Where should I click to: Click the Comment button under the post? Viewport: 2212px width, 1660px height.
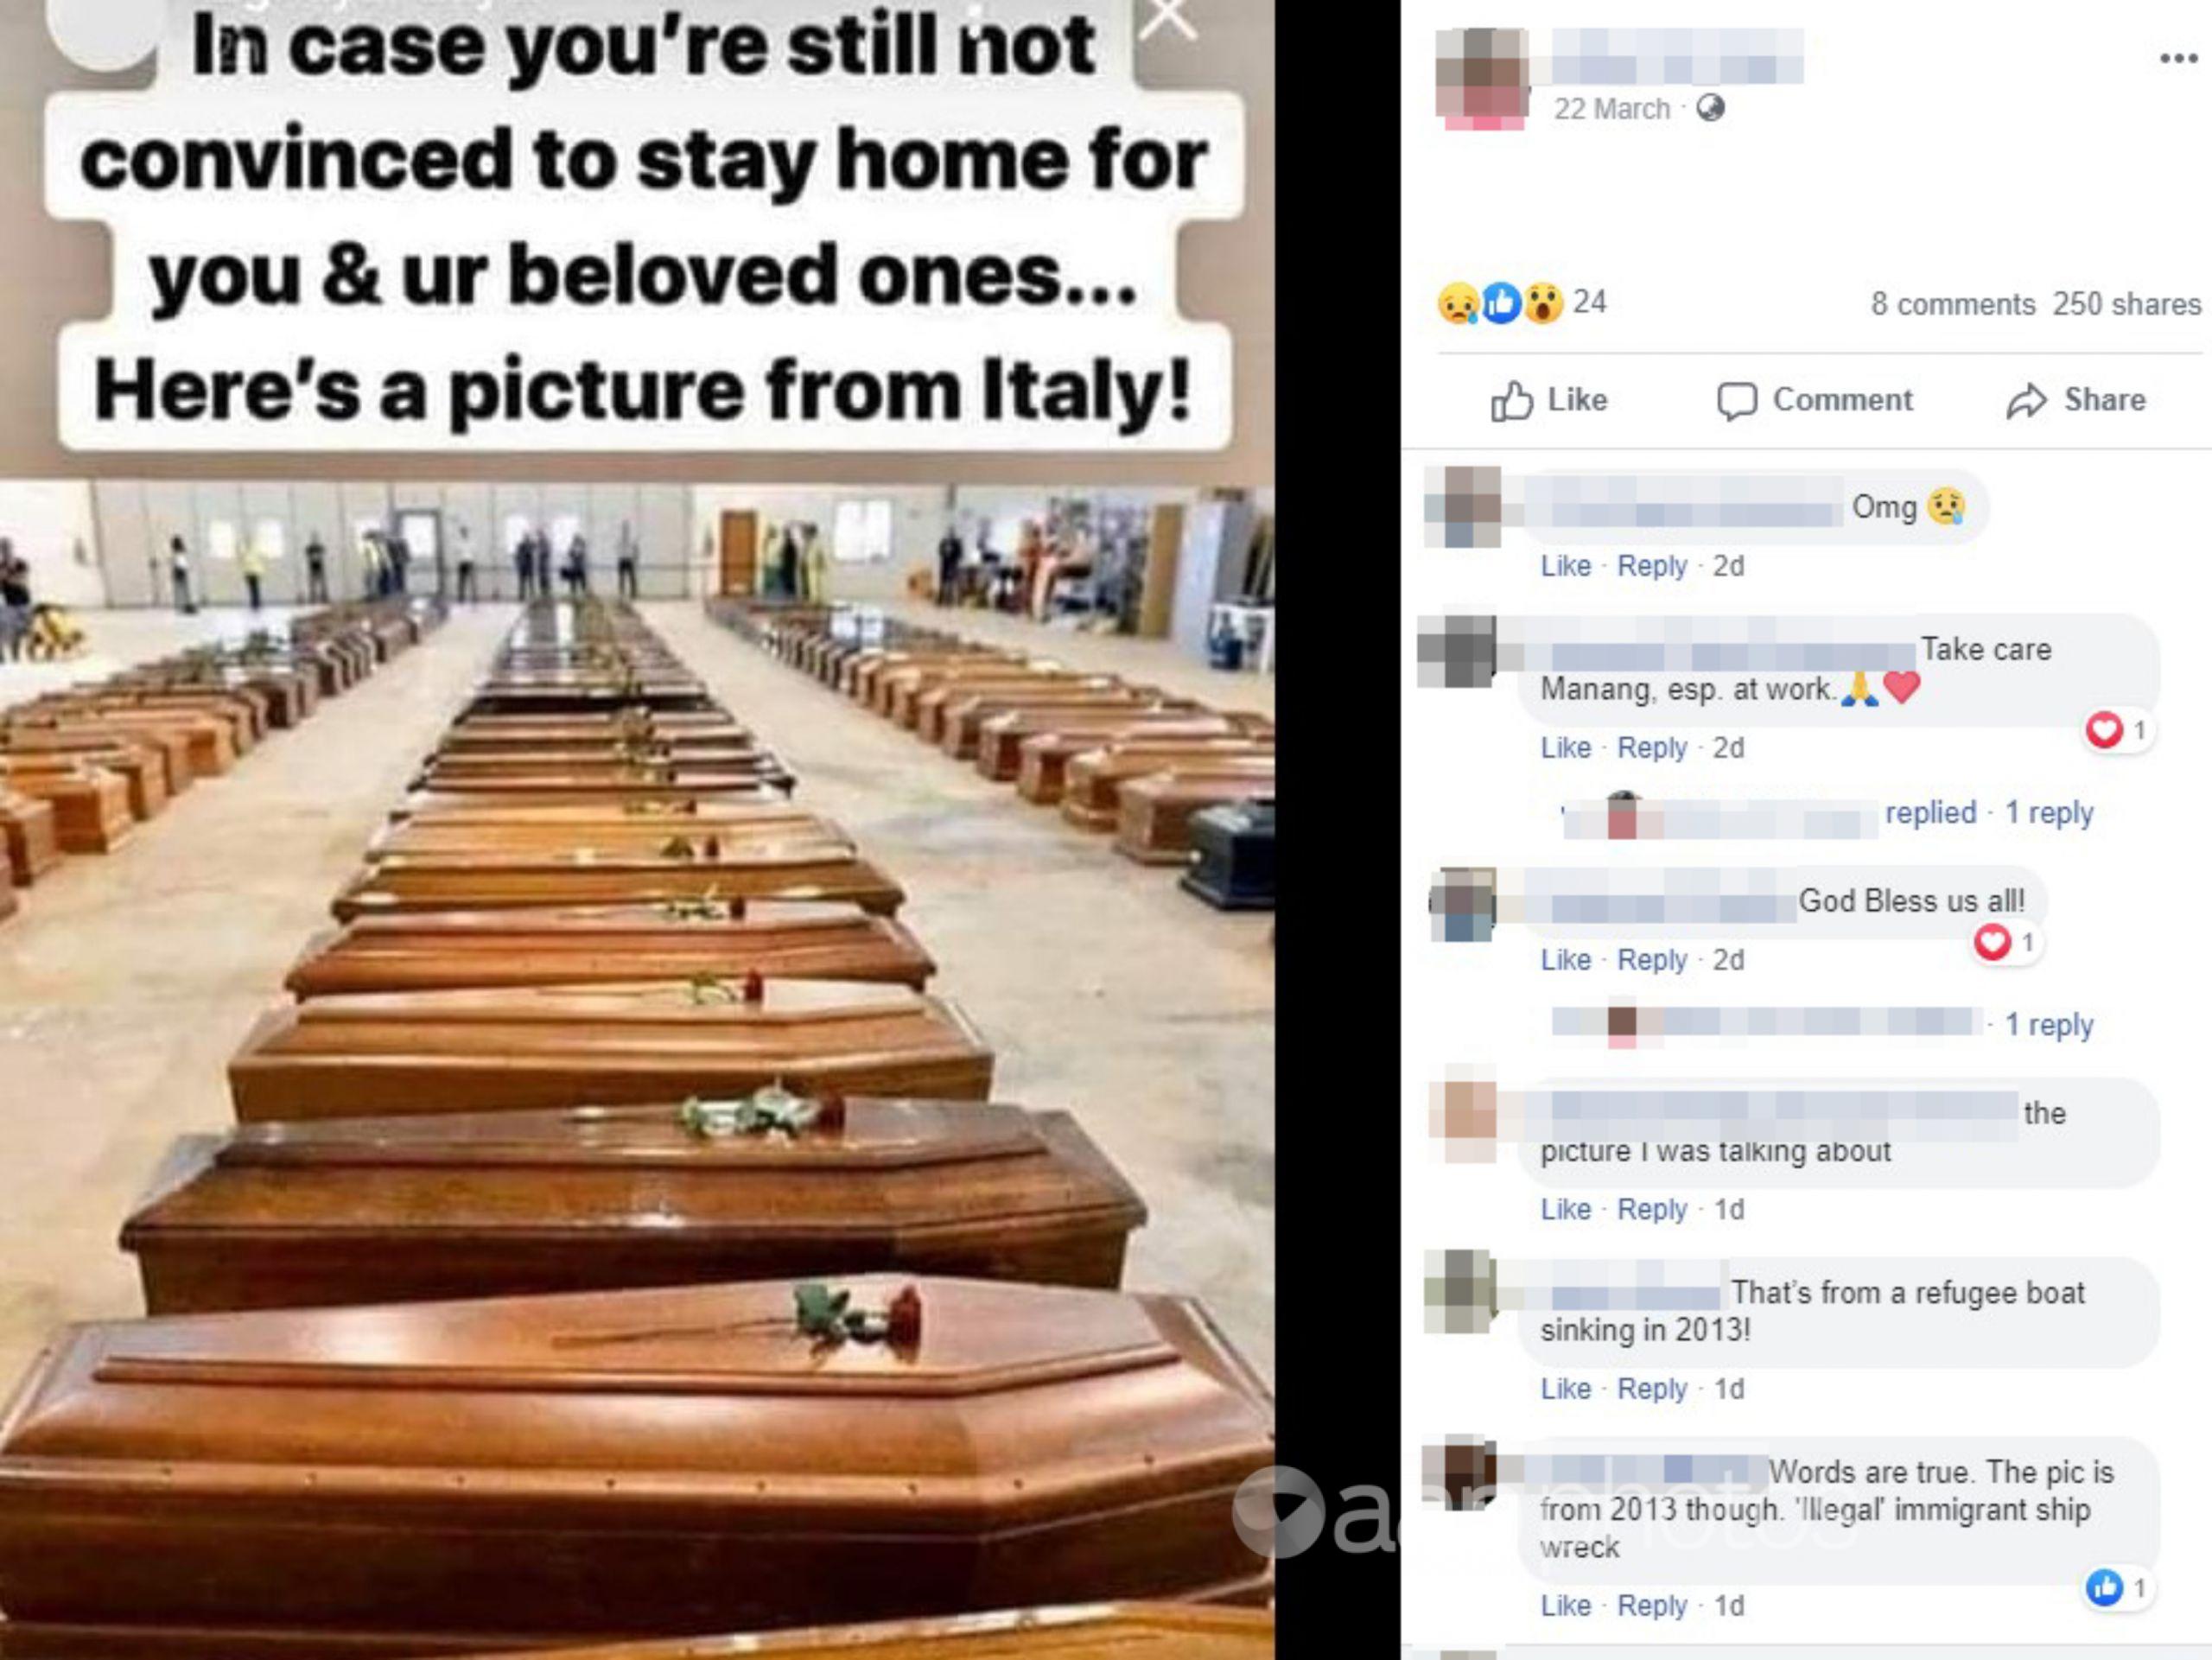1814,400
